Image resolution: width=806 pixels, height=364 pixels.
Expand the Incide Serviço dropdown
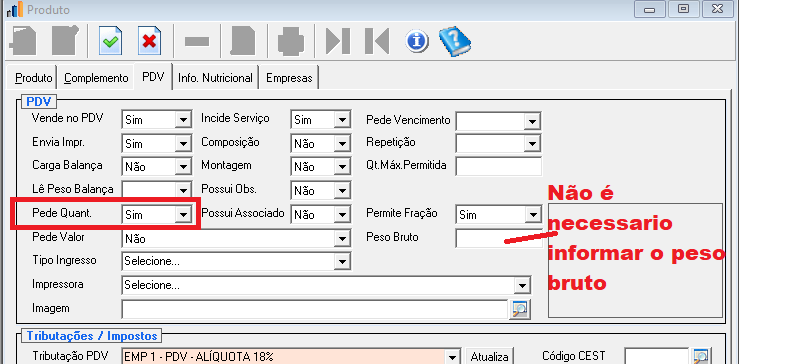pyautogui.click(x=342, y=120)
